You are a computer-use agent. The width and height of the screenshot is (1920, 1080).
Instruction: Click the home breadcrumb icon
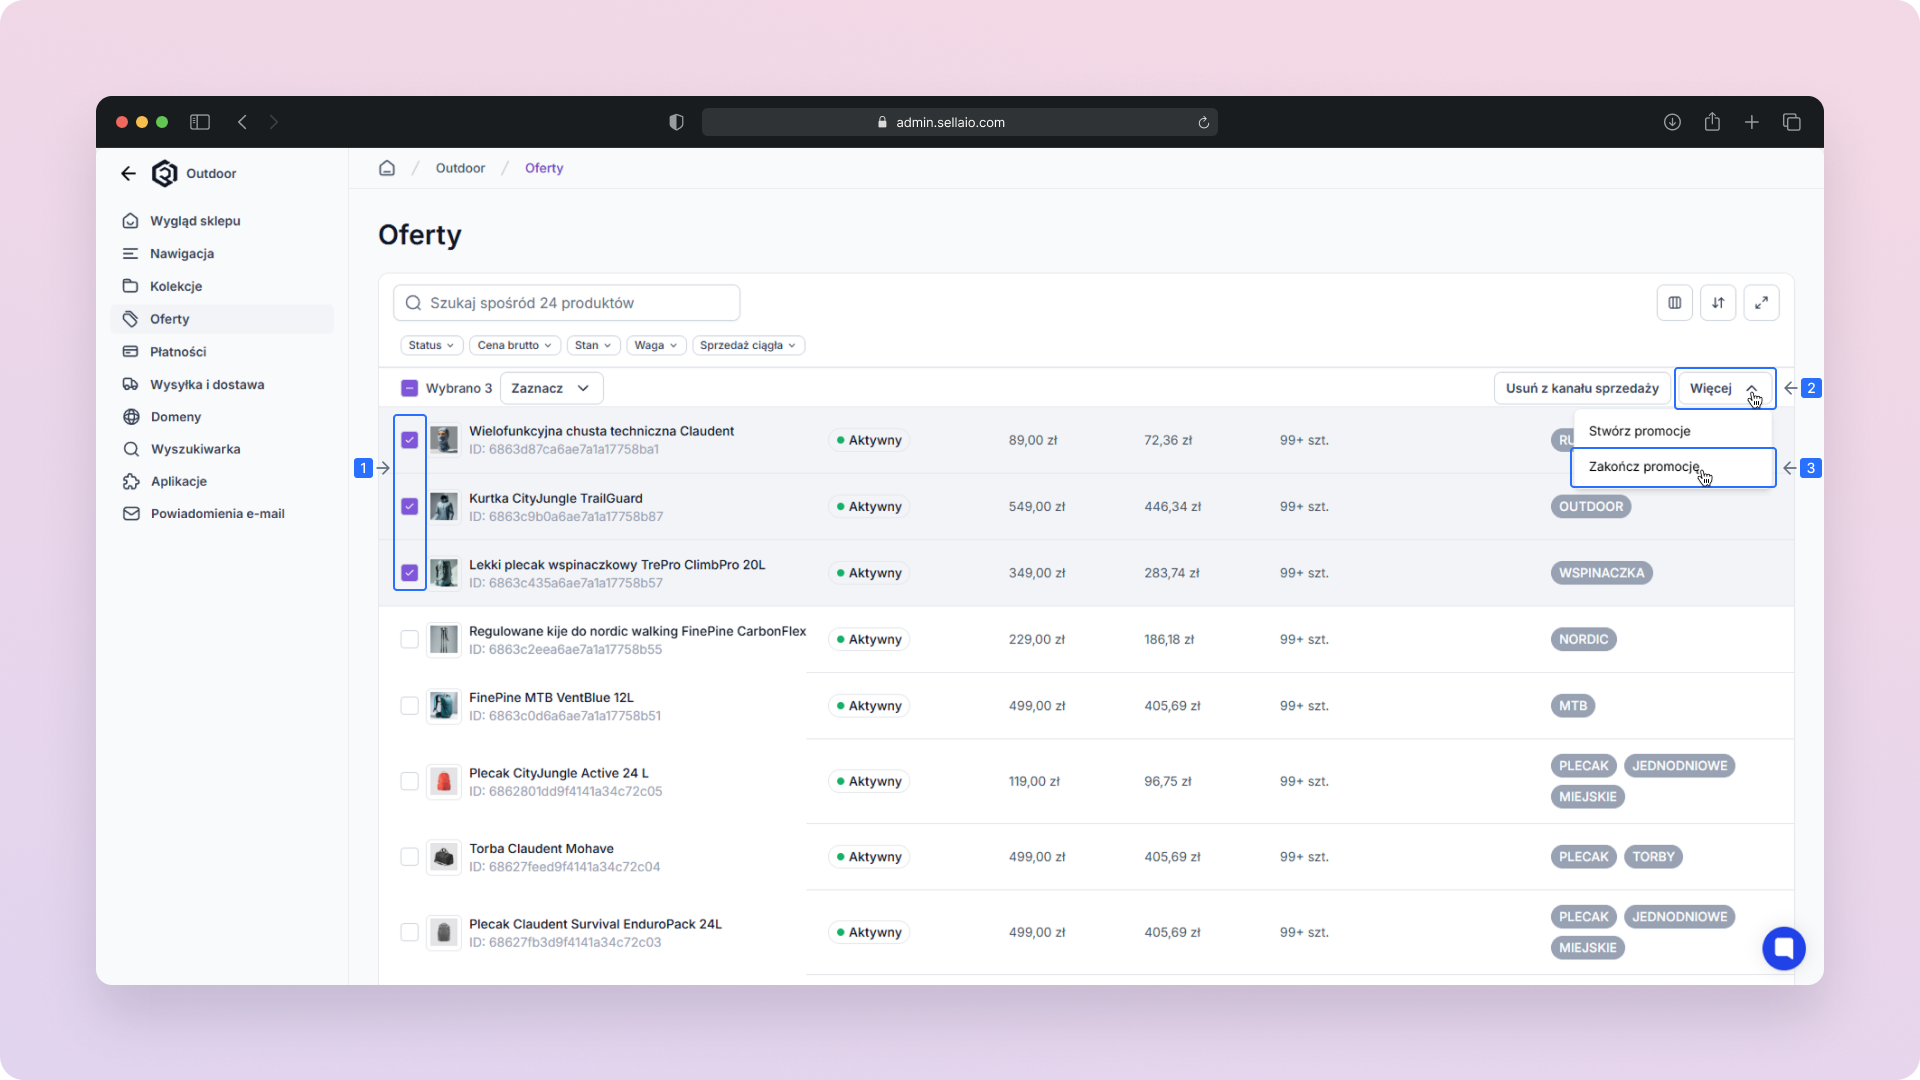[387, 168]
